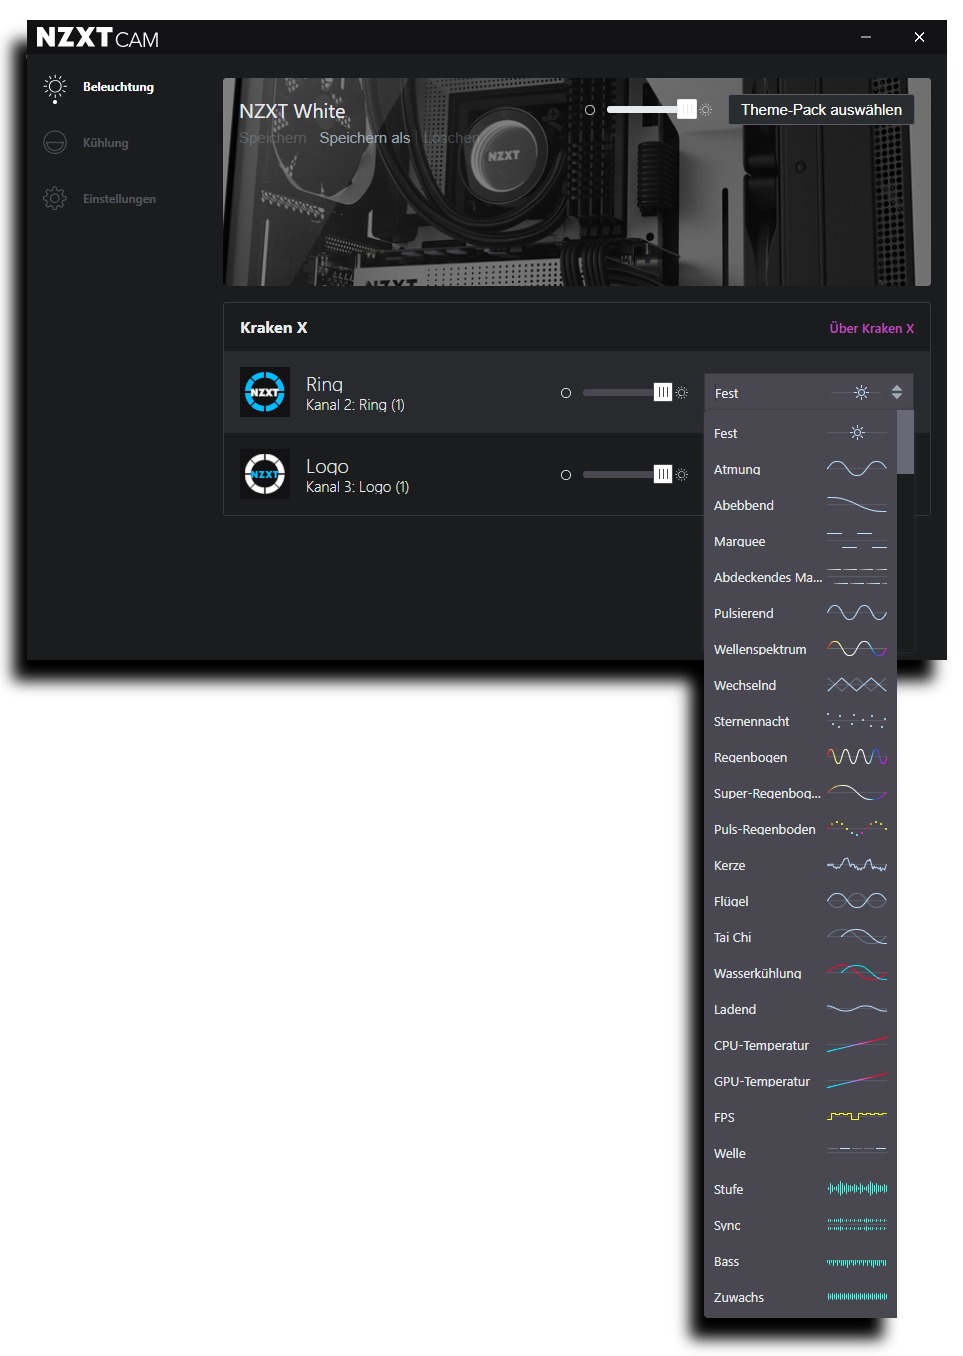963x1356 pixels.
Task: Select the Beleuchtung sidebar icon
Action: coord(55,88)
